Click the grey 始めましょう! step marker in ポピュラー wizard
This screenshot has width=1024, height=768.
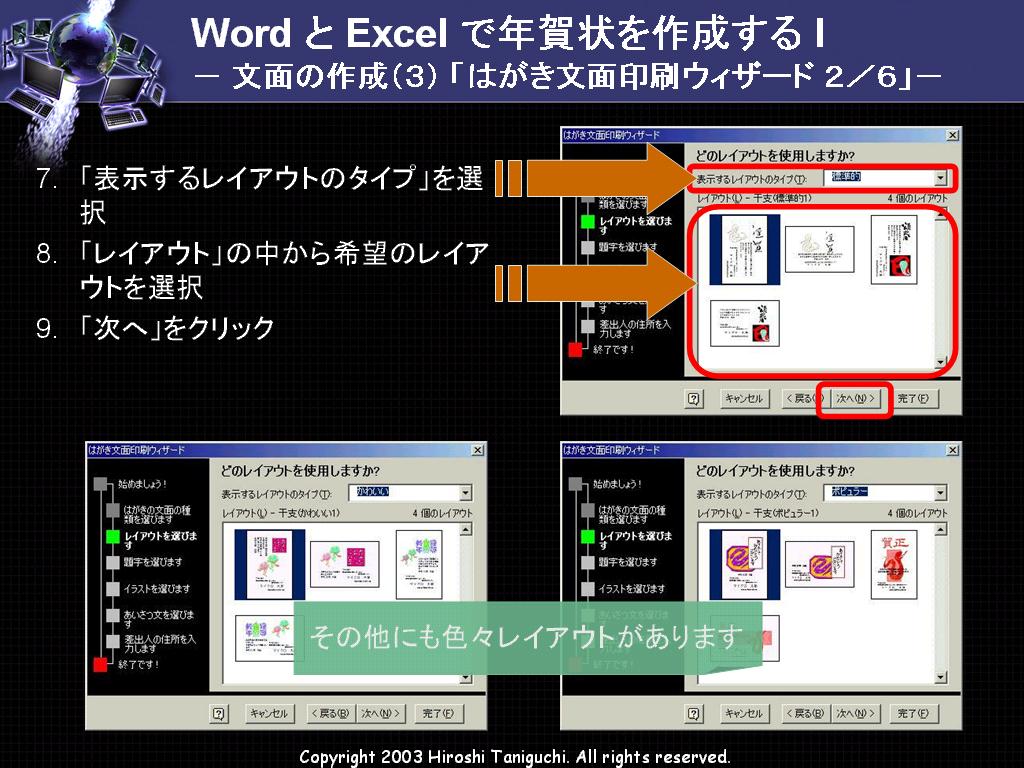click(x=575, y=484)
